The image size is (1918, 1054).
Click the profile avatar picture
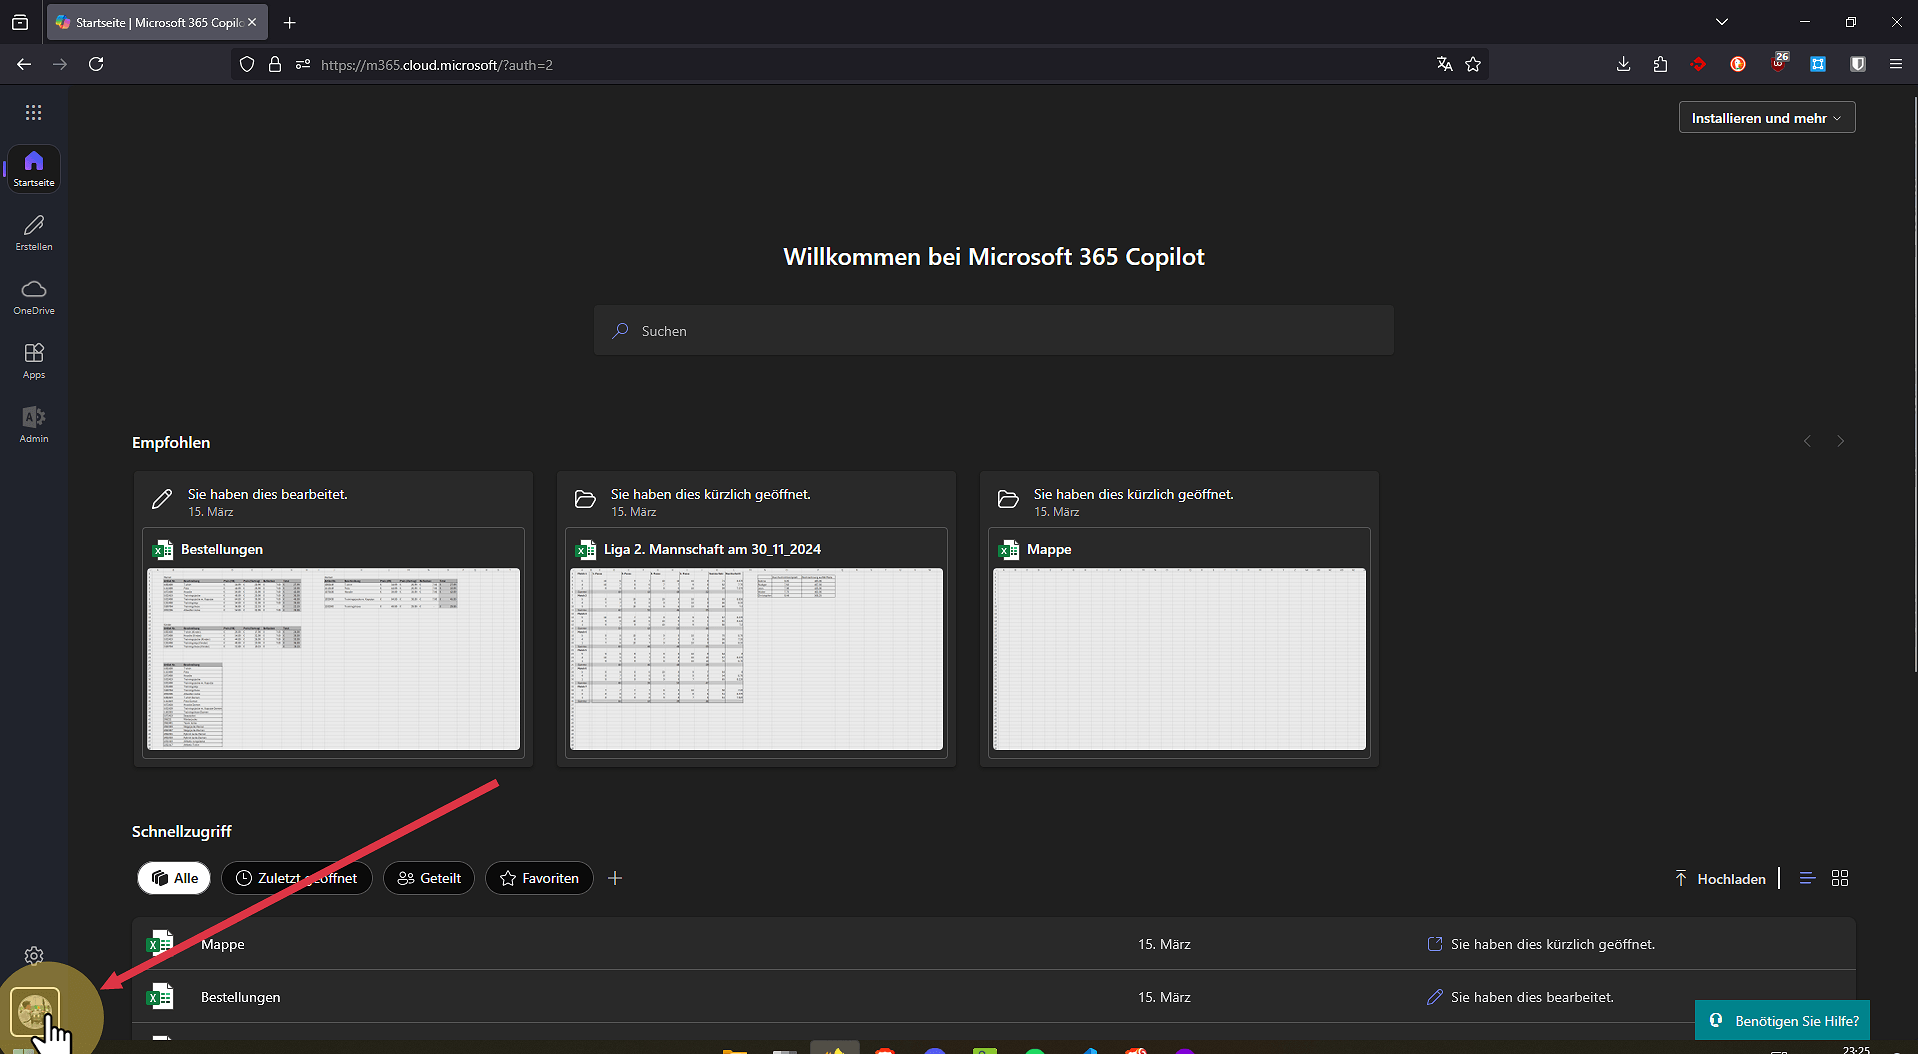[x=34, y=1012]
